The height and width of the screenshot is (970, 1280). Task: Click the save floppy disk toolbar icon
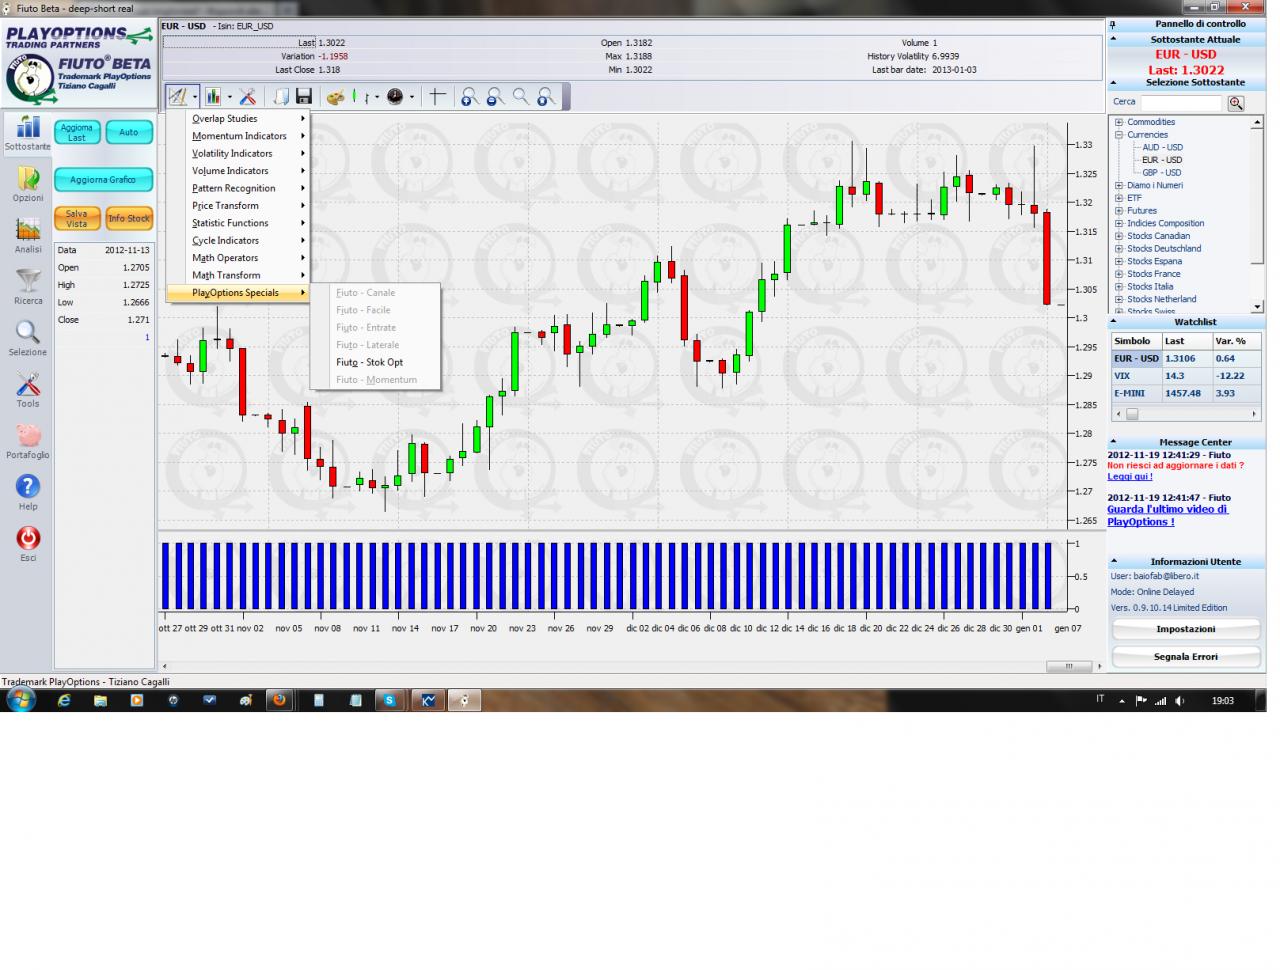point(304,96)
